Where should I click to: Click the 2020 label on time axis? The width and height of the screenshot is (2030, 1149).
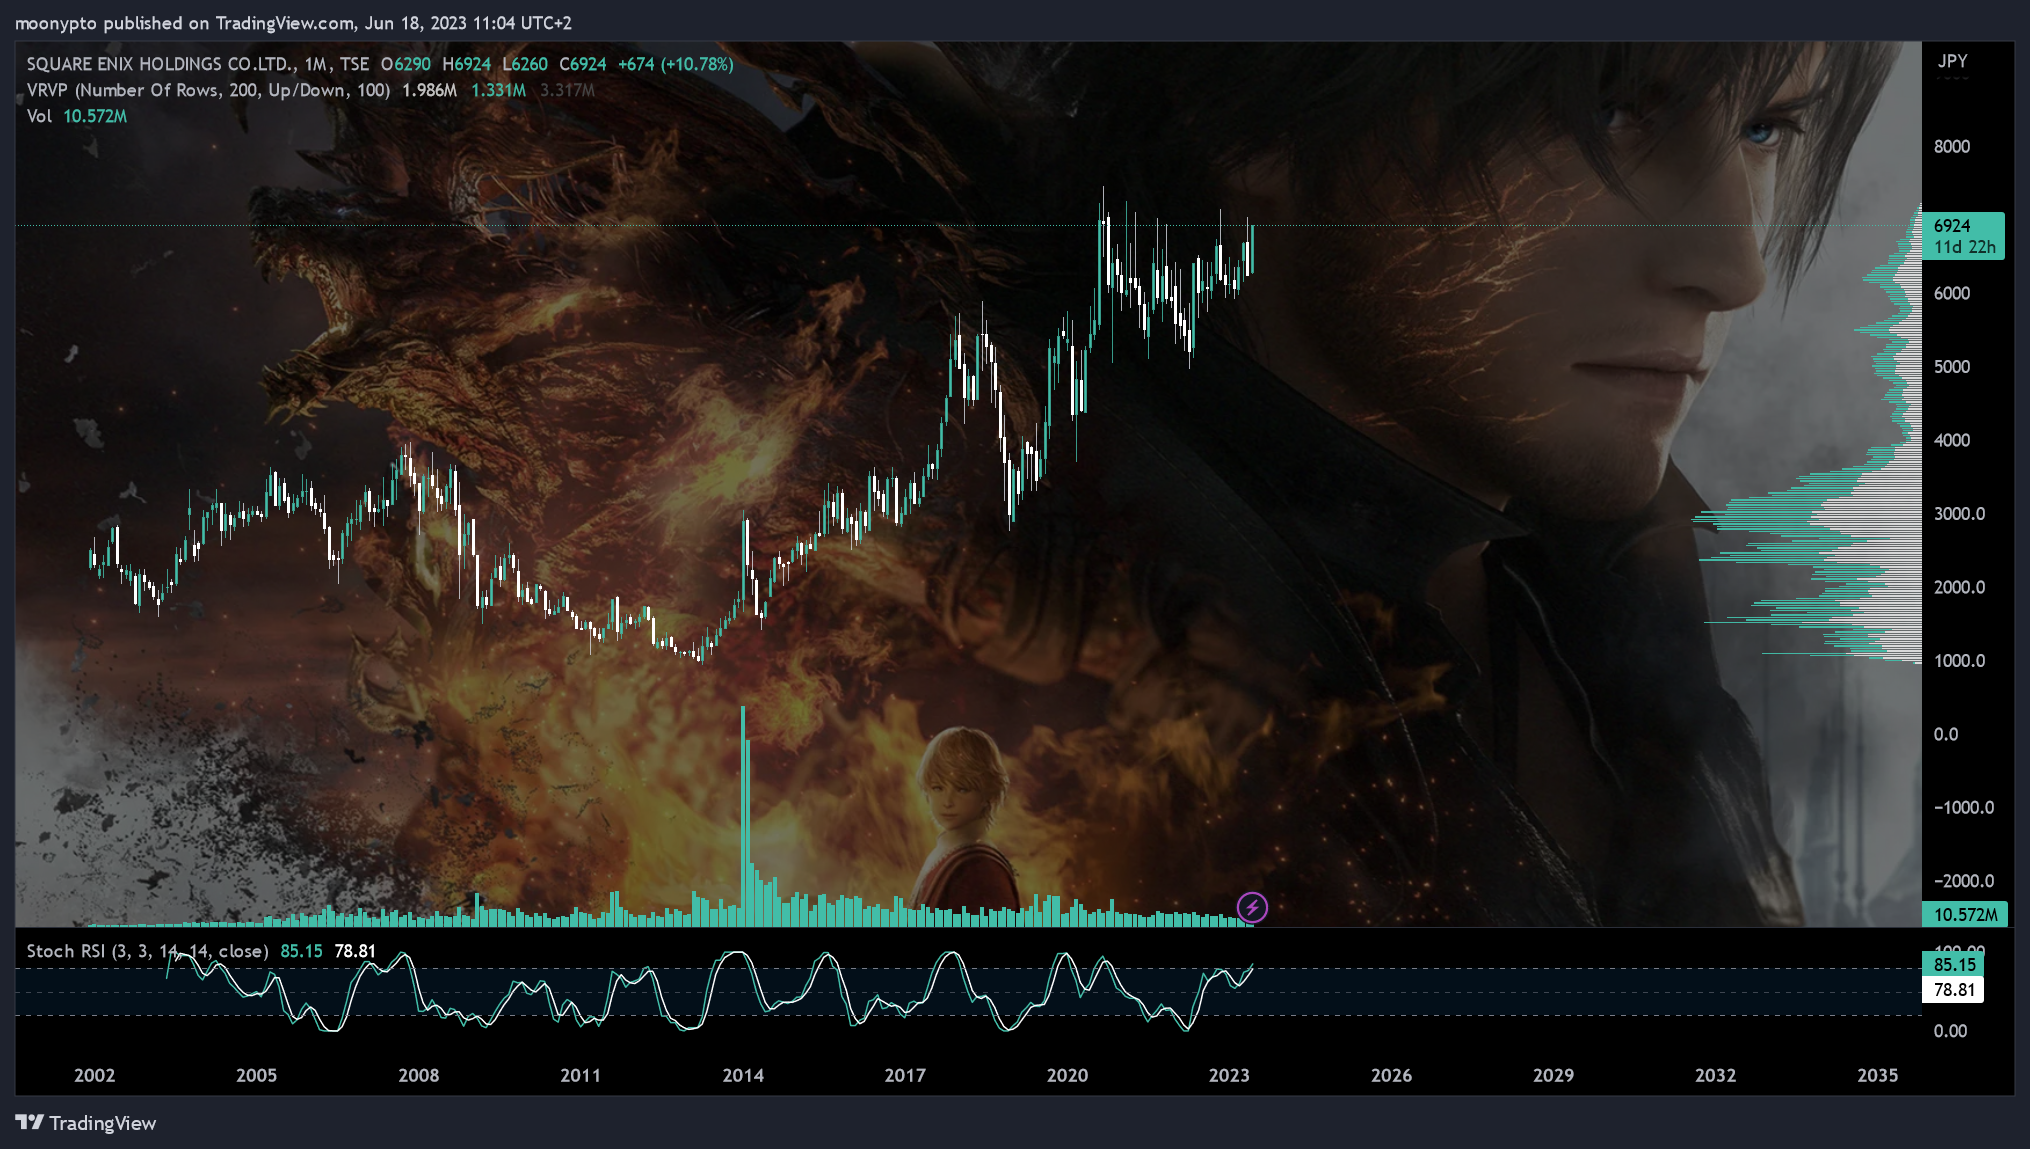coord(1067,1075)
